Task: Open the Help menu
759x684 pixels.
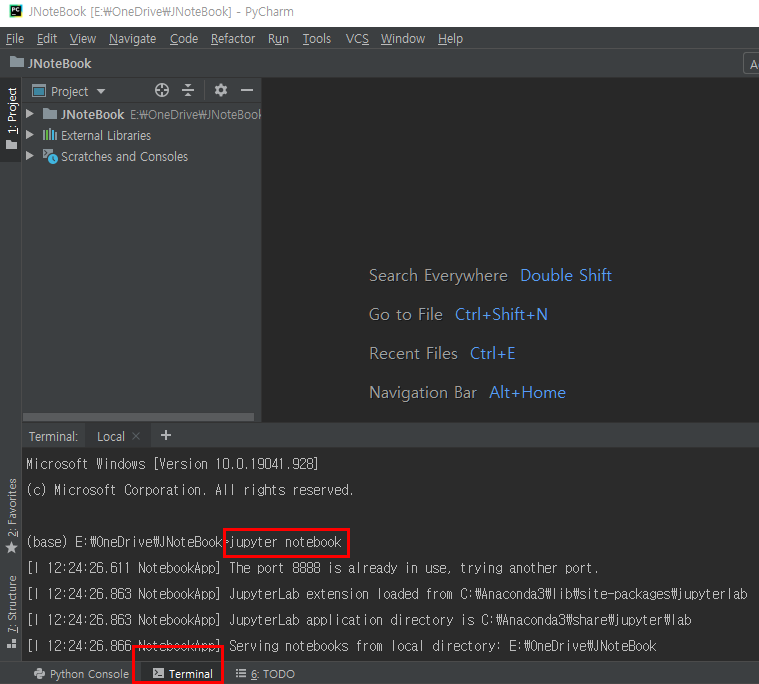Action: [451, 39]
